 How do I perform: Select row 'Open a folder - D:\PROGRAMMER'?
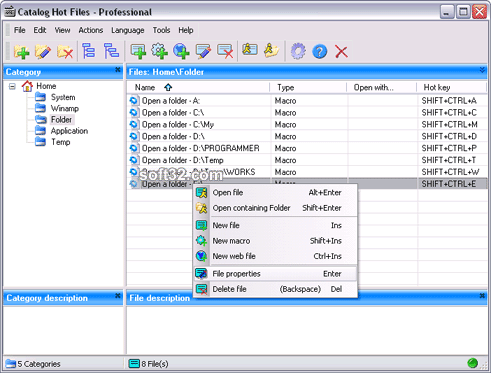(307, 148)
